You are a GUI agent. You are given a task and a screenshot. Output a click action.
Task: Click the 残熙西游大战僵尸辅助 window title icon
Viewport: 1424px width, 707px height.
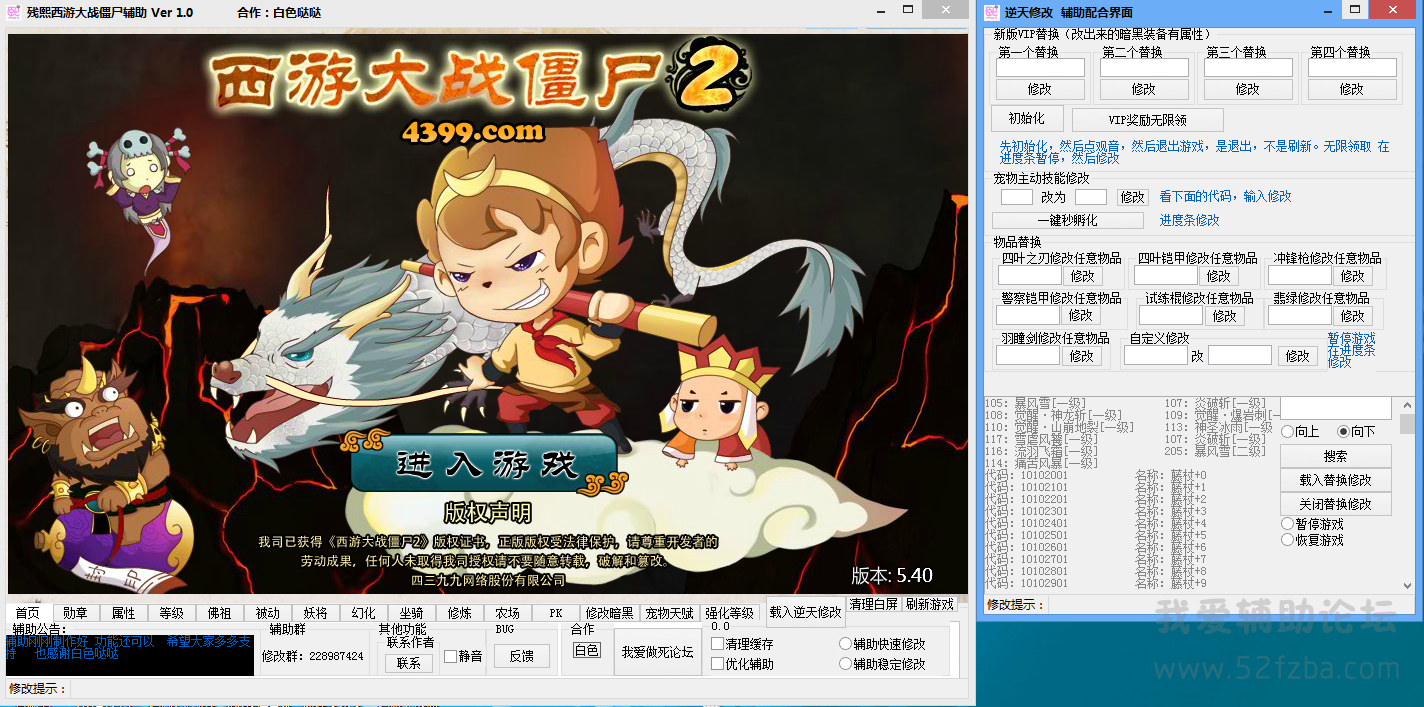13,12
